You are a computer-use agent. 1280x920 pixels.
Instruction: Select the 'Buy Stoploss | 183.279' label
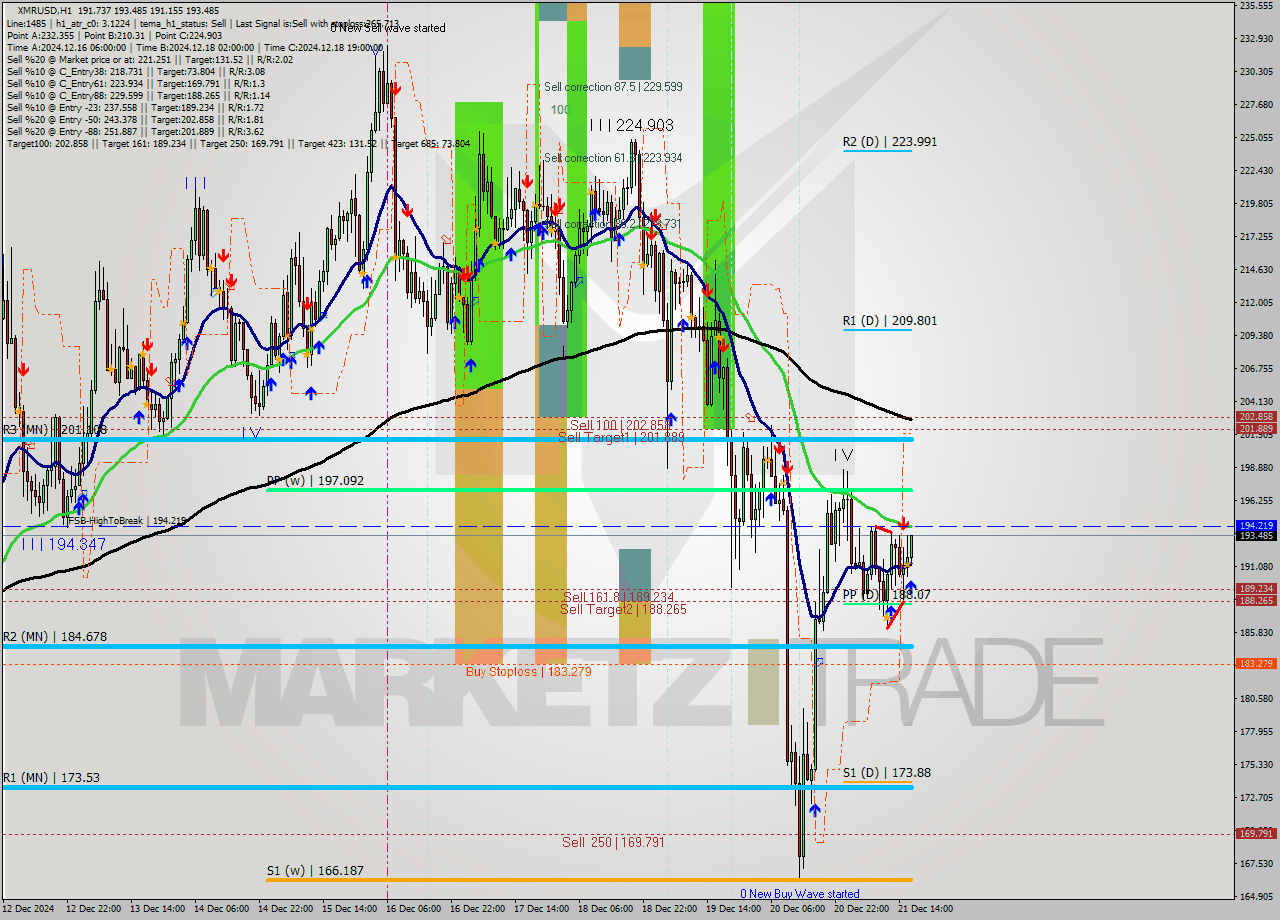point(528,671)
